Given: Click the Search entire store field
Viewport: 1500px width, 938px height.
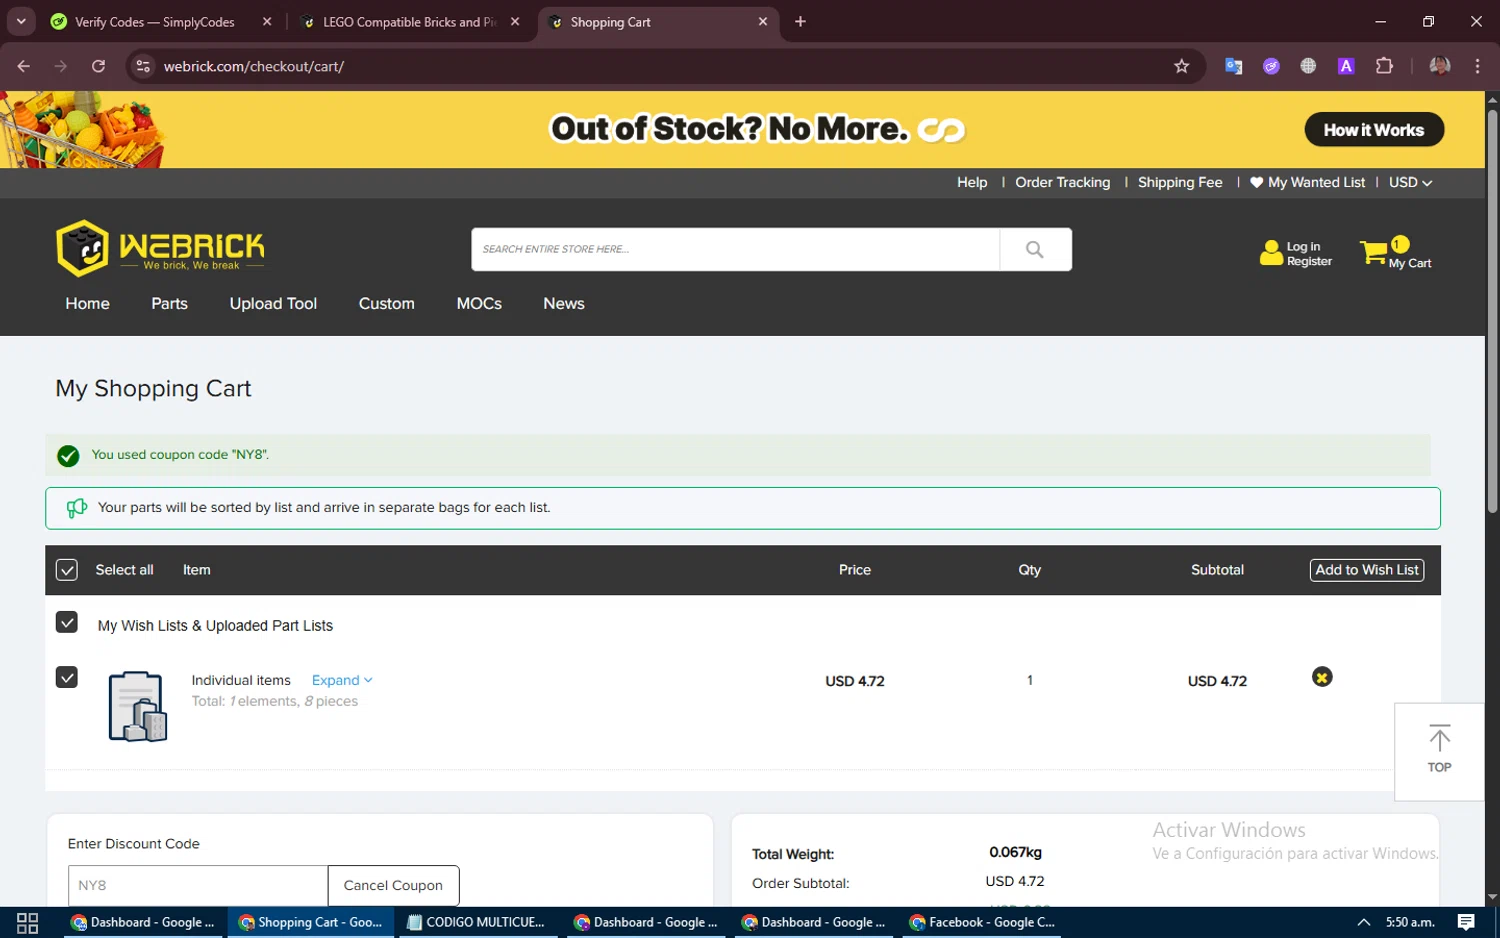Looking at the screenshot, I should click(735, 249).
